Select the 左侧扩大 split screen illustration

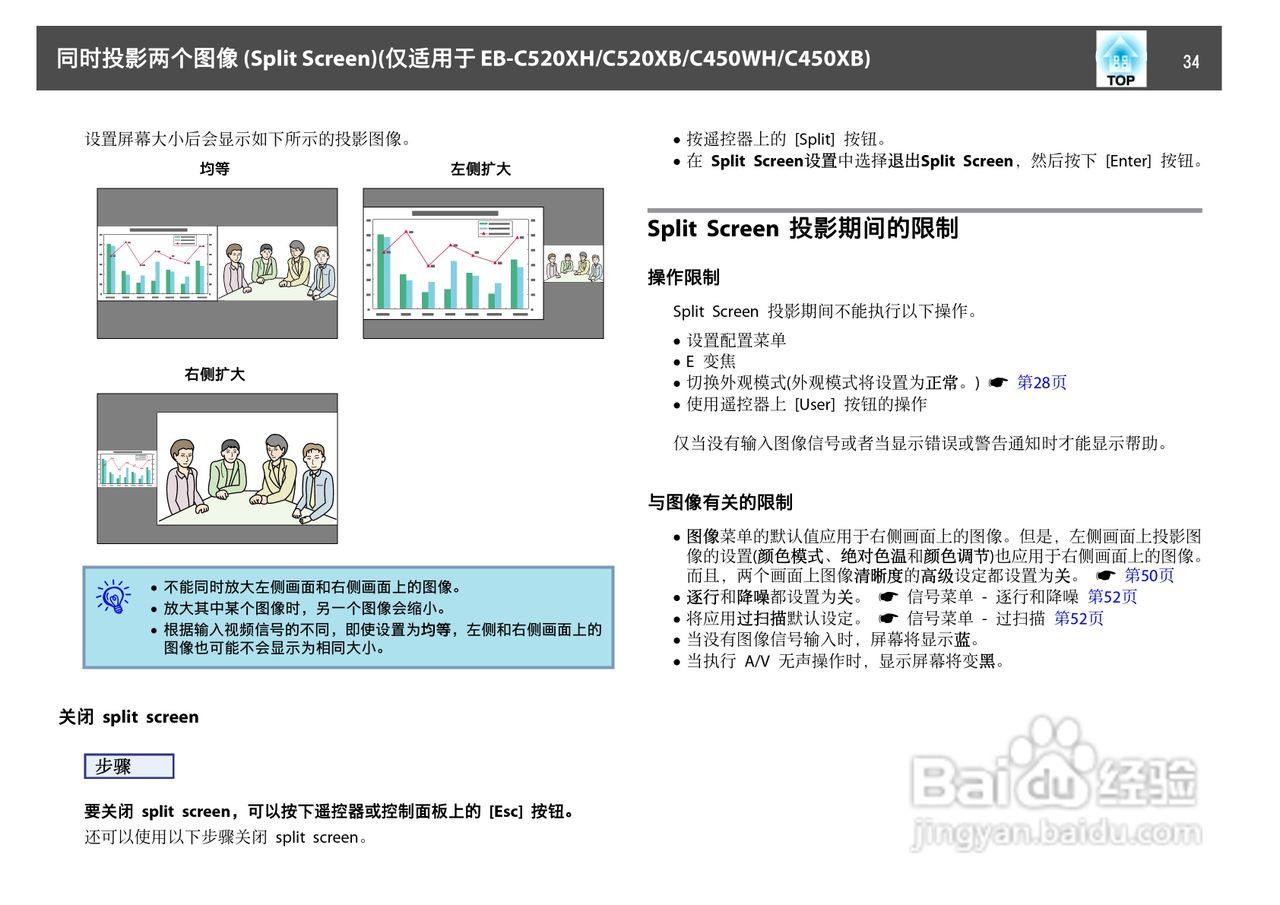point(483,263)
